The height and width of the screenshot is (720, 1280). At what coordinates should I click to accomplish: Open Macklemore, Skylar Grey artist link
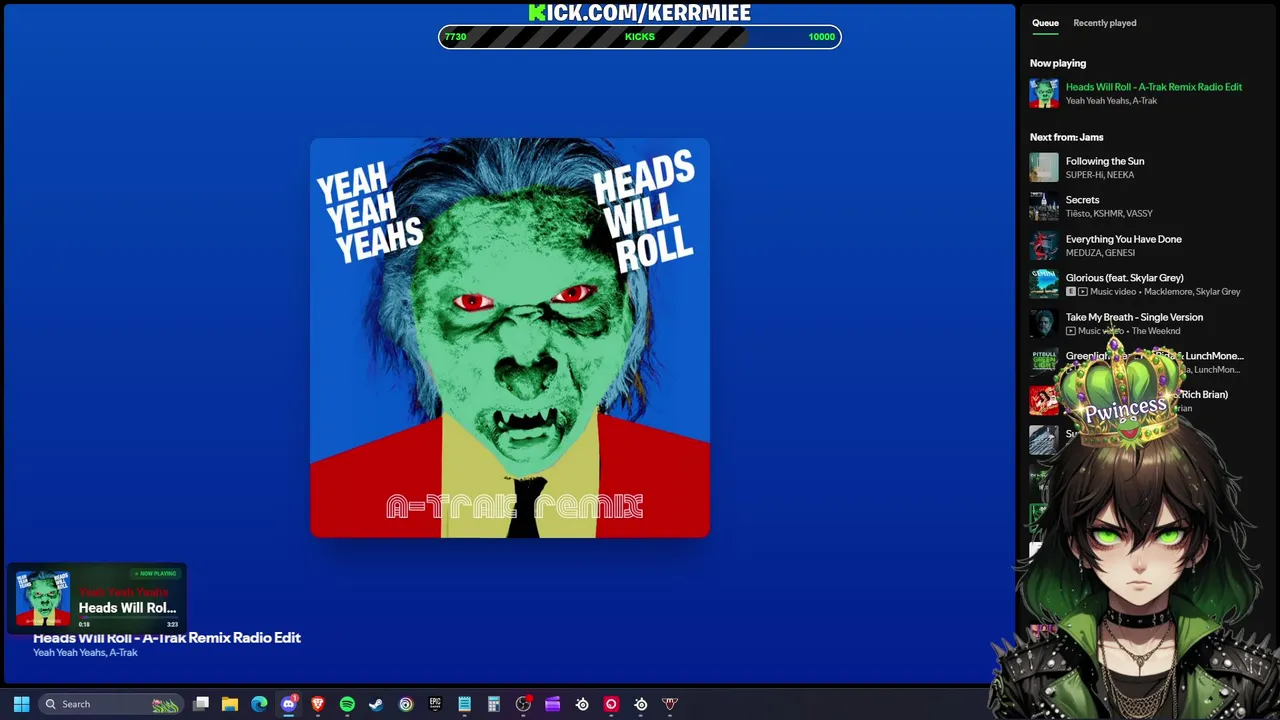(x=1192, y=292)
